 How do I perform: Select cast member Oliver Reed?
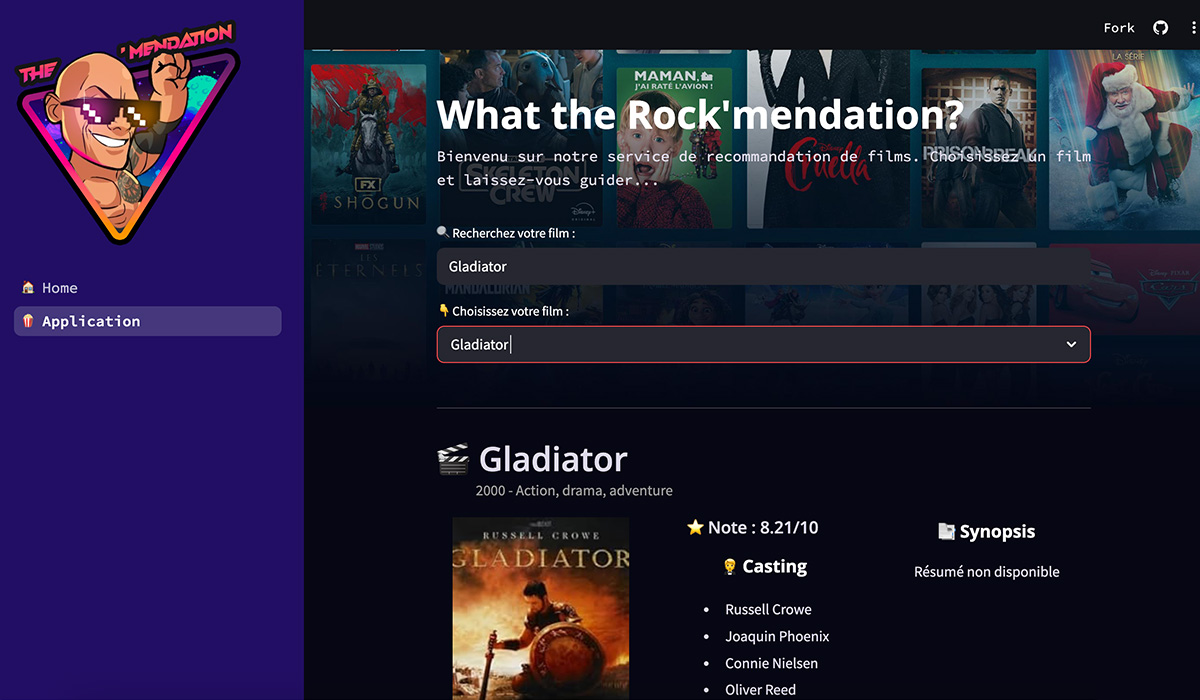click(x=761, y=690)
